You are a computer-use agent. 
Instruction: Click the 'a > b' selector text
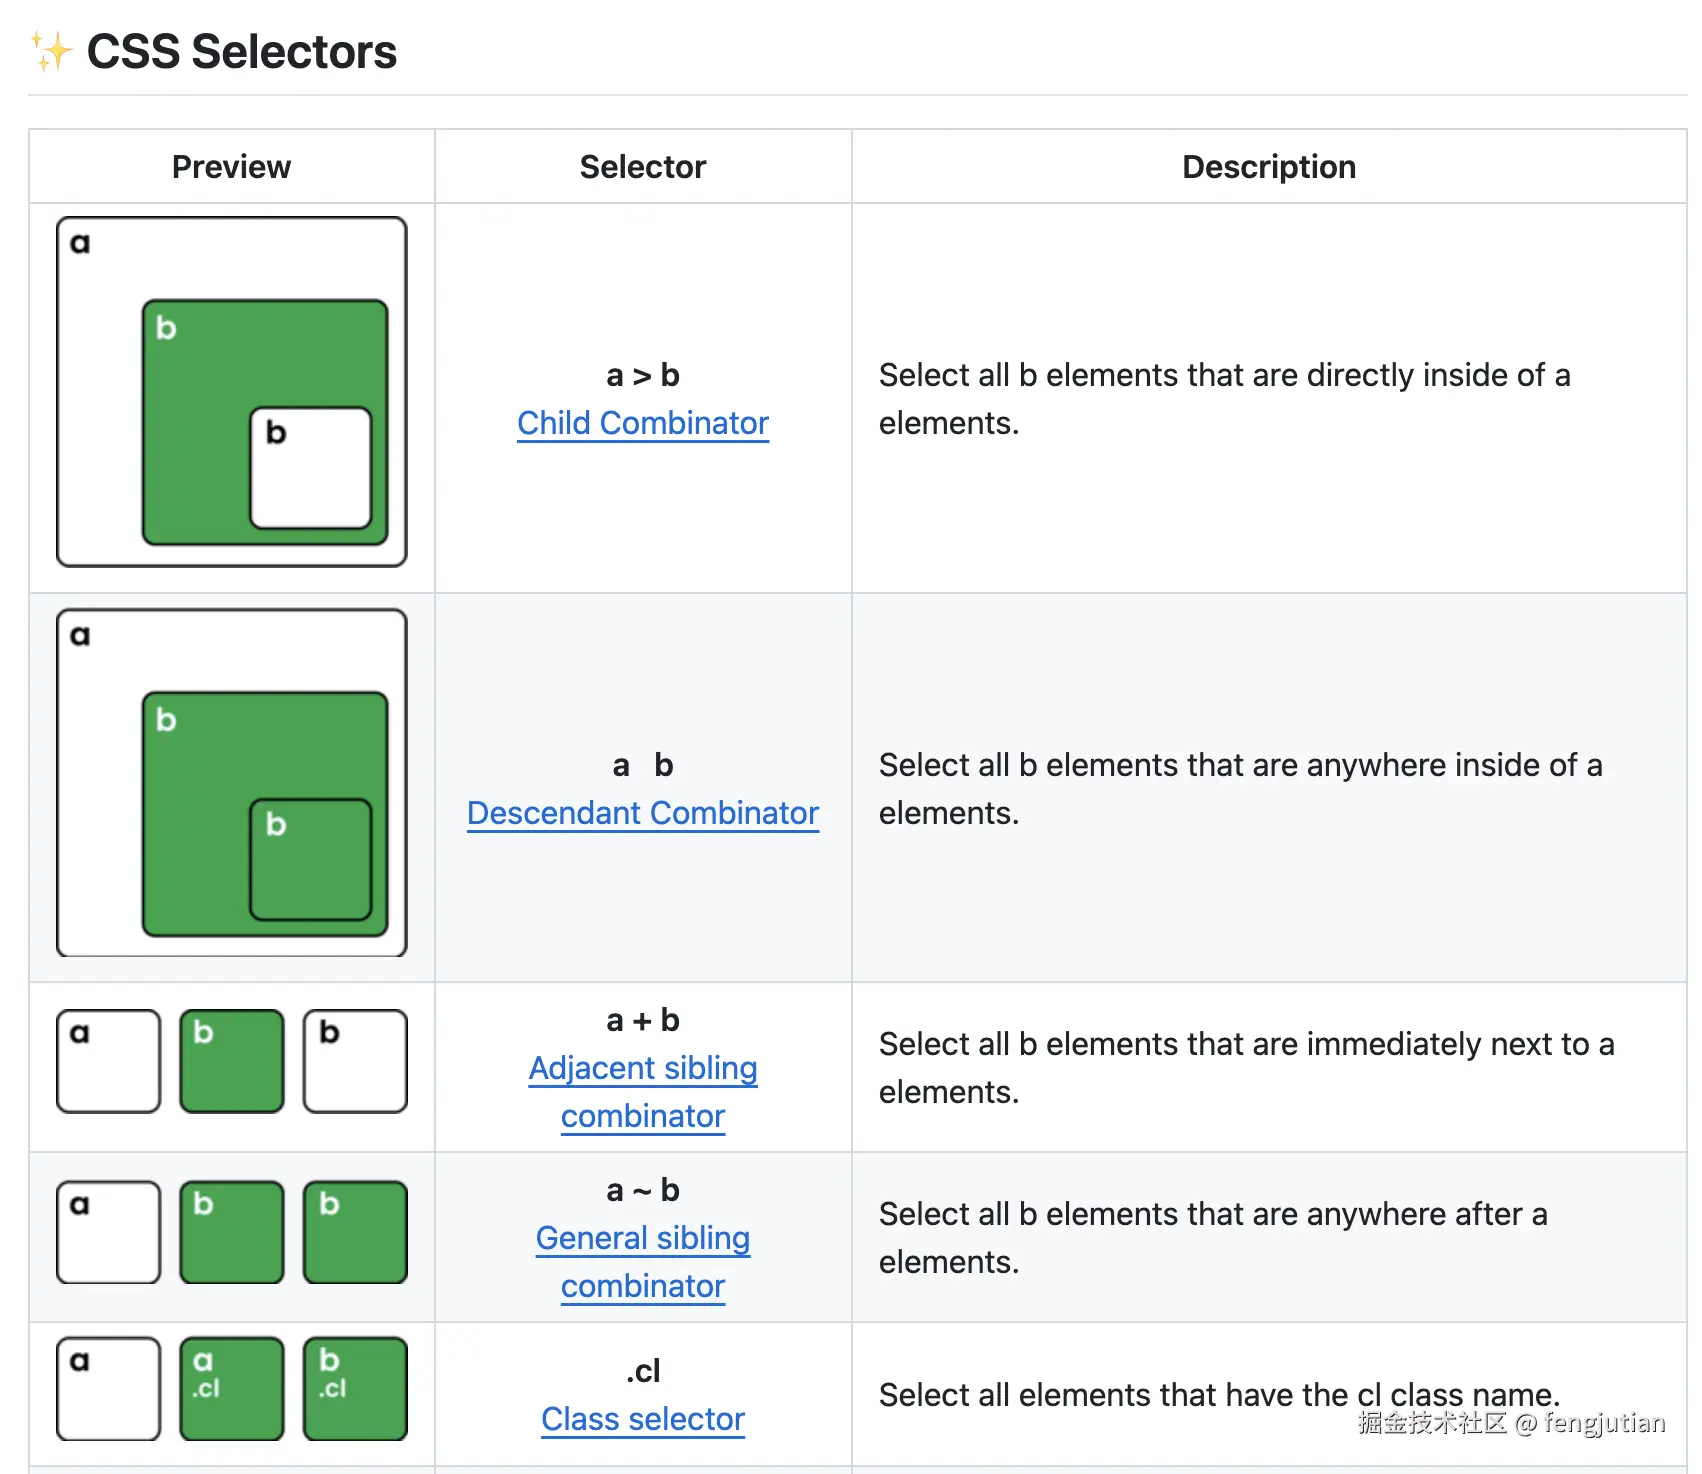[642, 375]
